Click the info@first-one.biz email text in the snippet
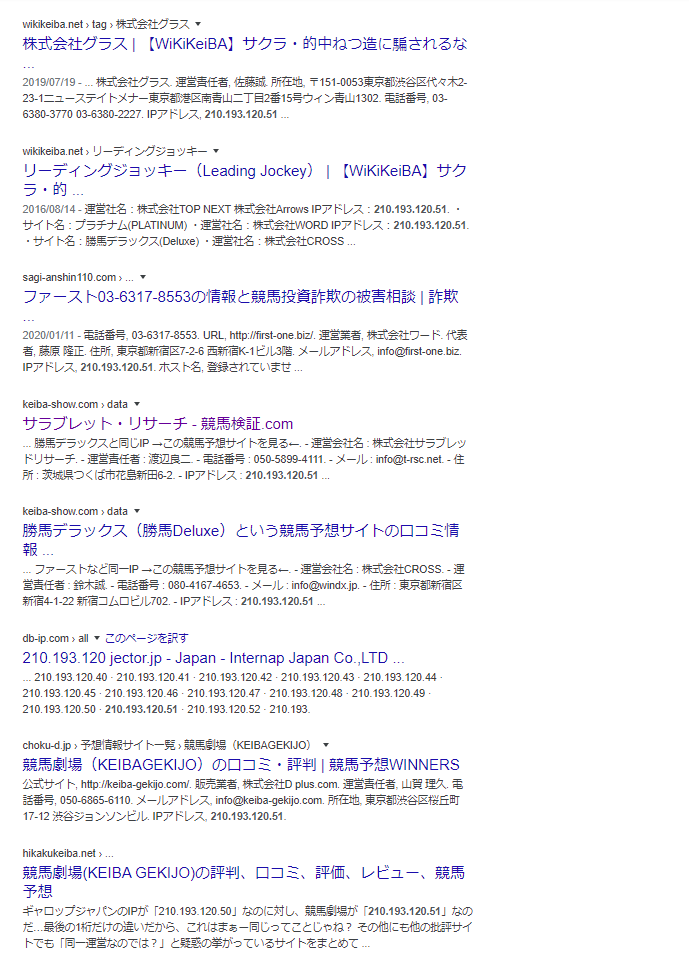The image size is (689, 964). point(419,352)
